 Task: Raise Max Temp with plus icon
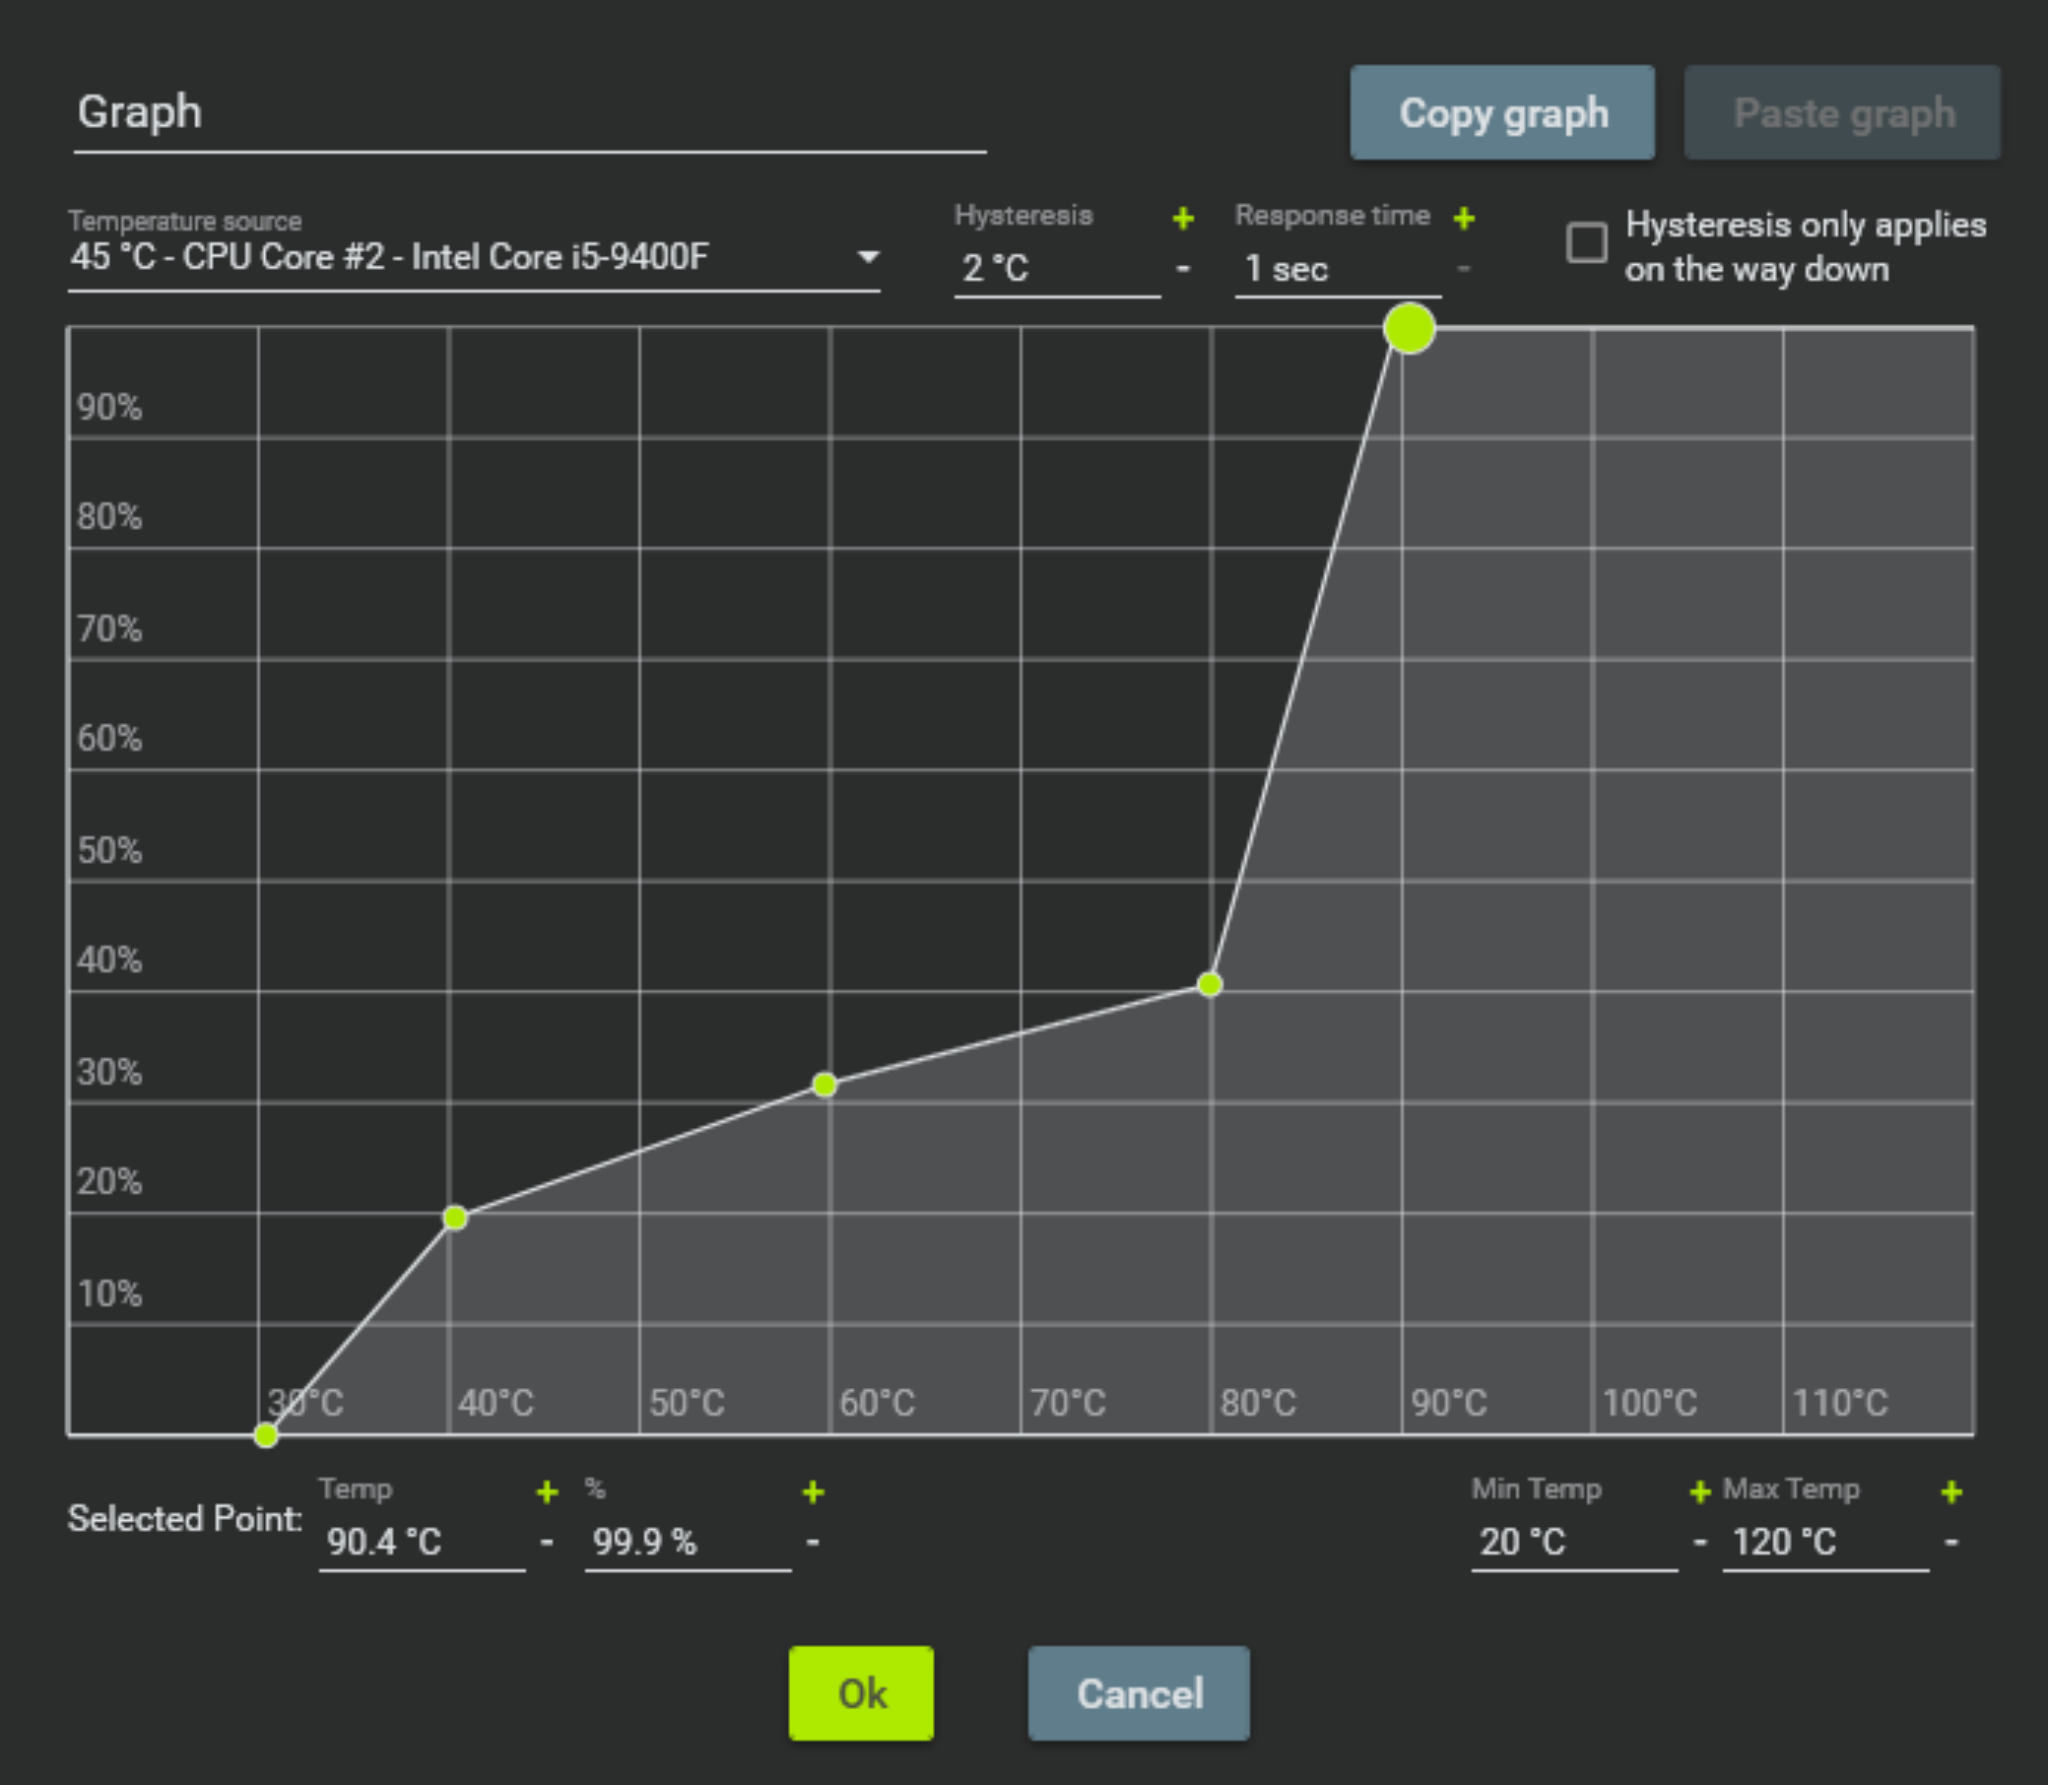[x=1951, y=1492]
